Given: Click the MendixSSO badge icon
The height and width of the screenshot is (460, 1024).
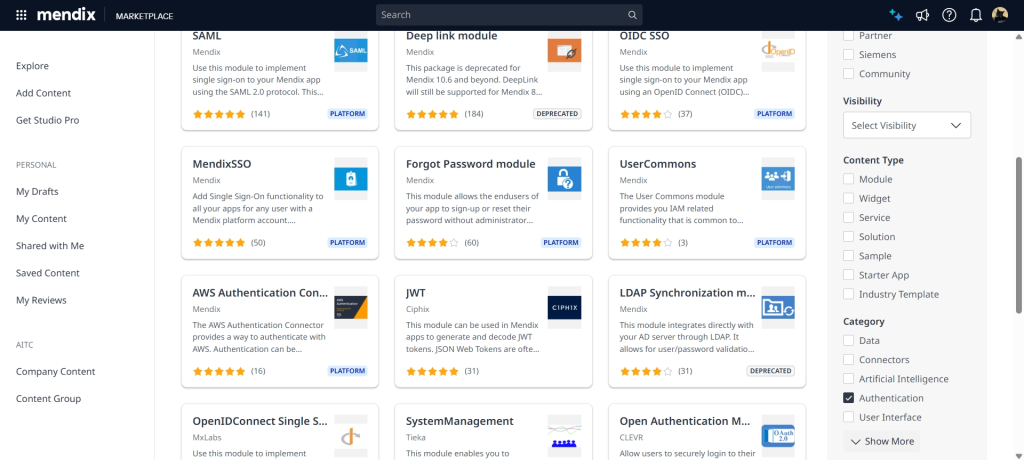Looking at the screenshot, I should (351, 179).
